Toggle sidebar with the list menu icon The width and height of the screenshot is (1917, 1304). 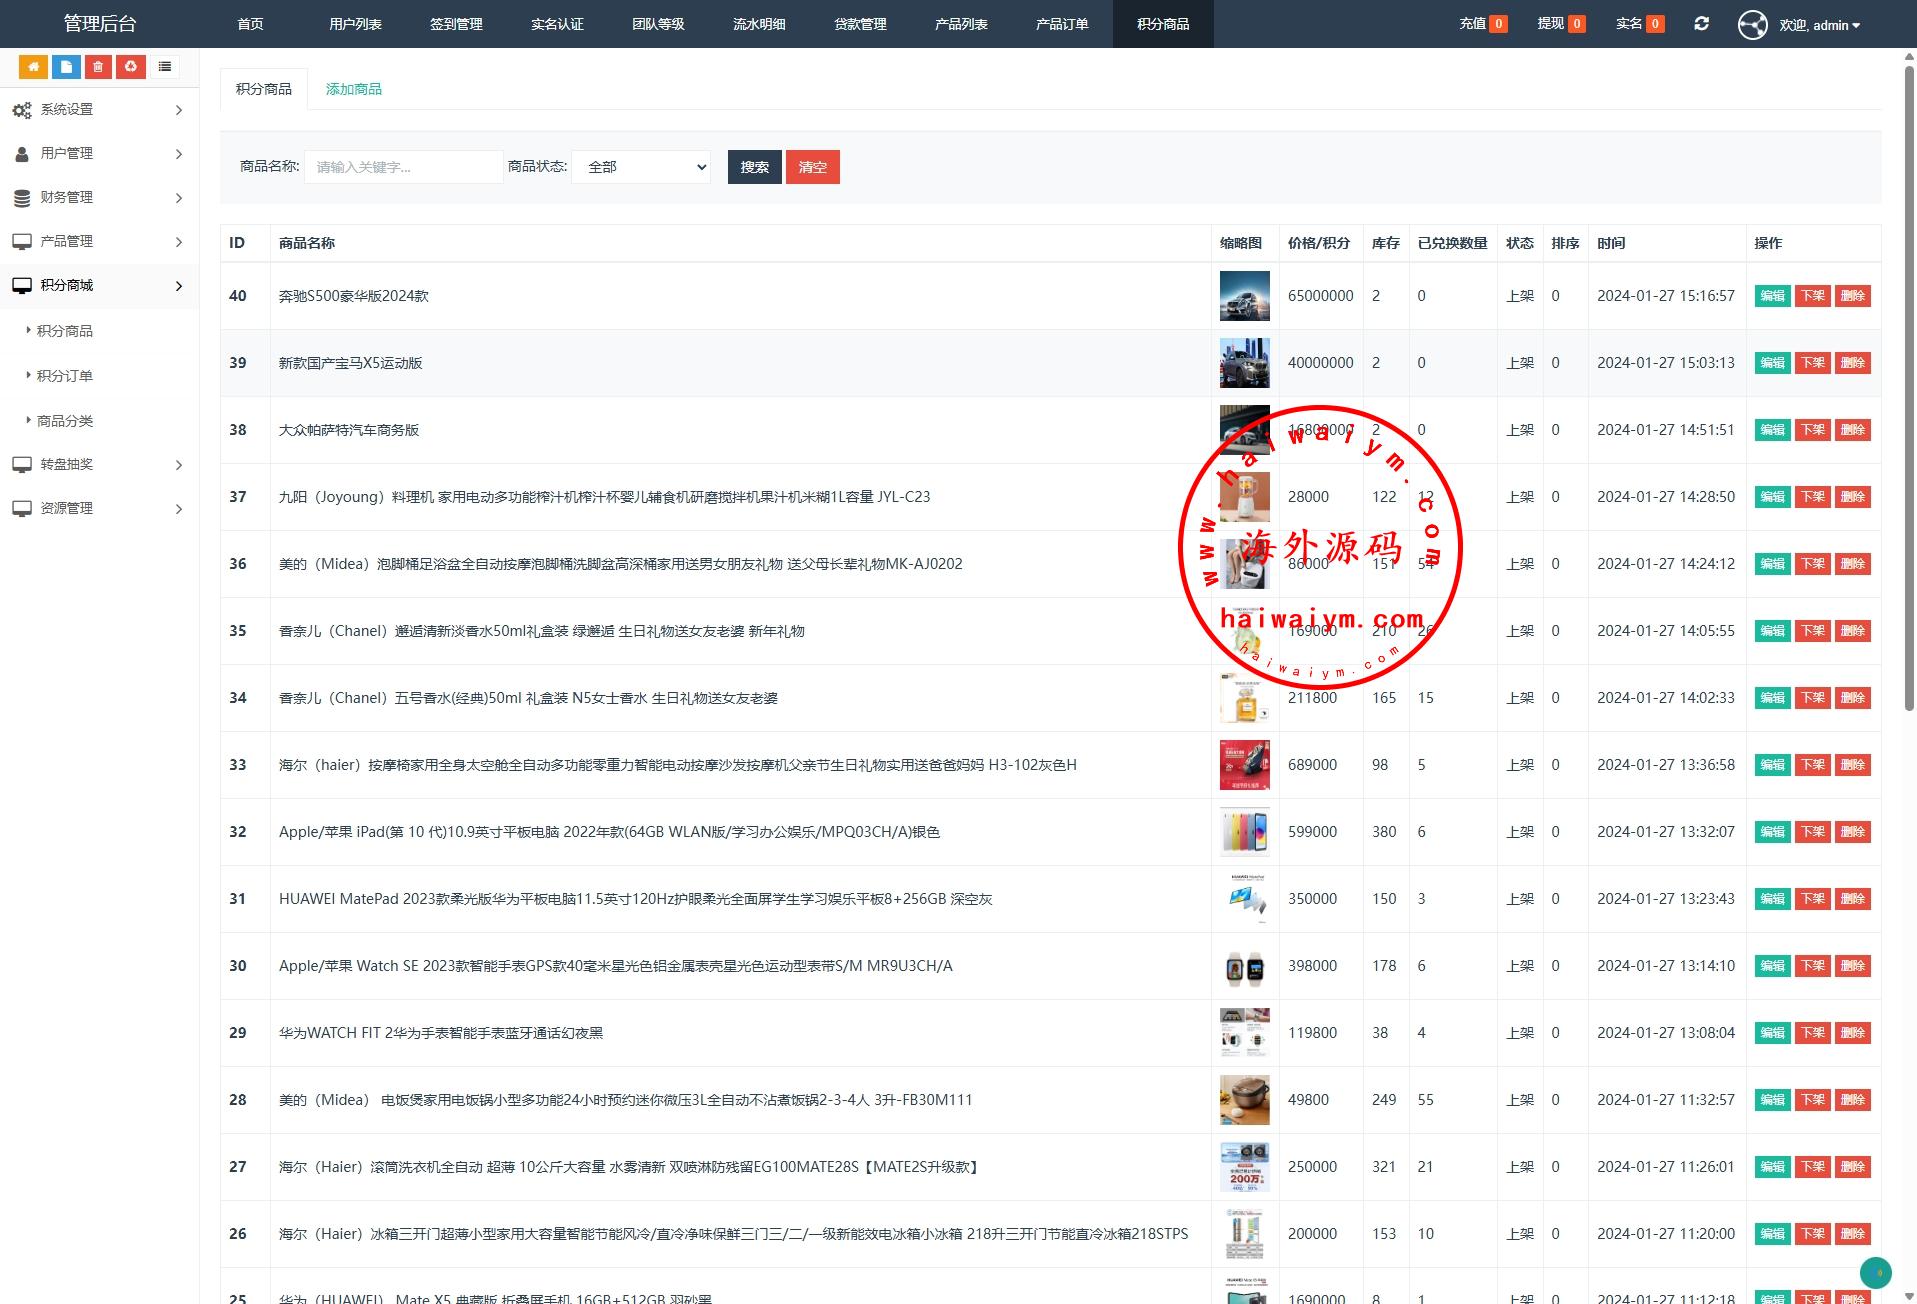click(165, 67)
